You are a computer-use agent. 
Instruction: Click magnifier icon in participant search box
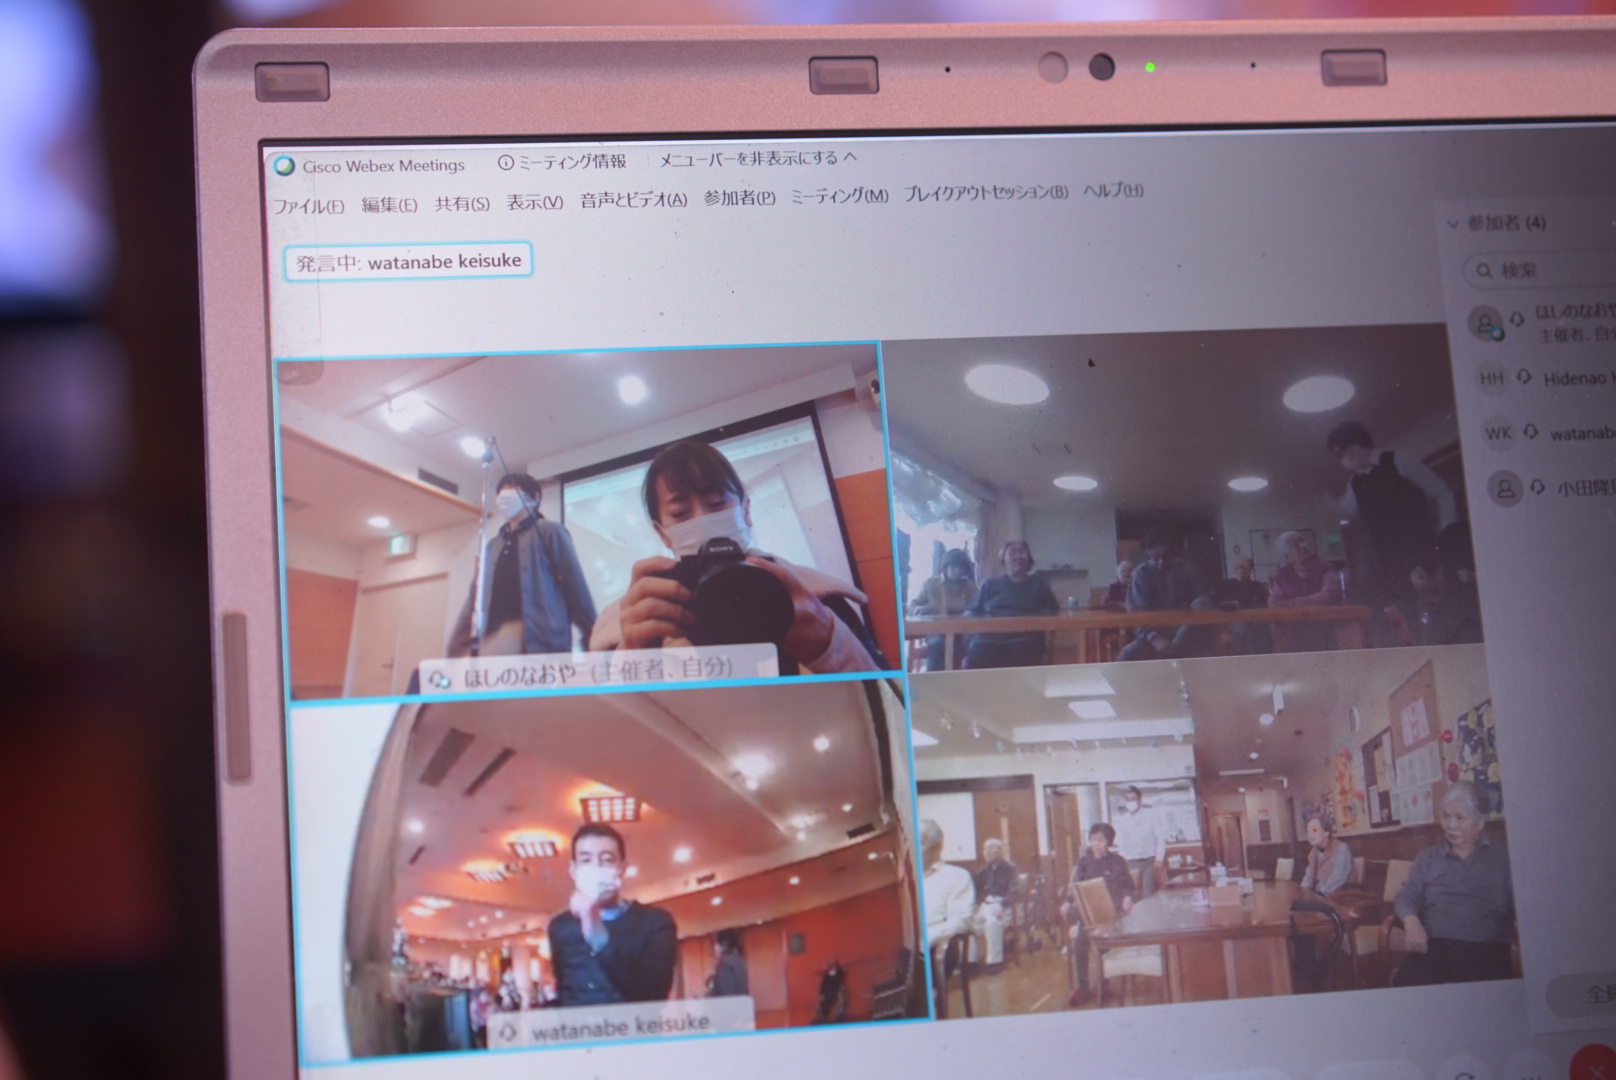click(x=1484, y=270)
